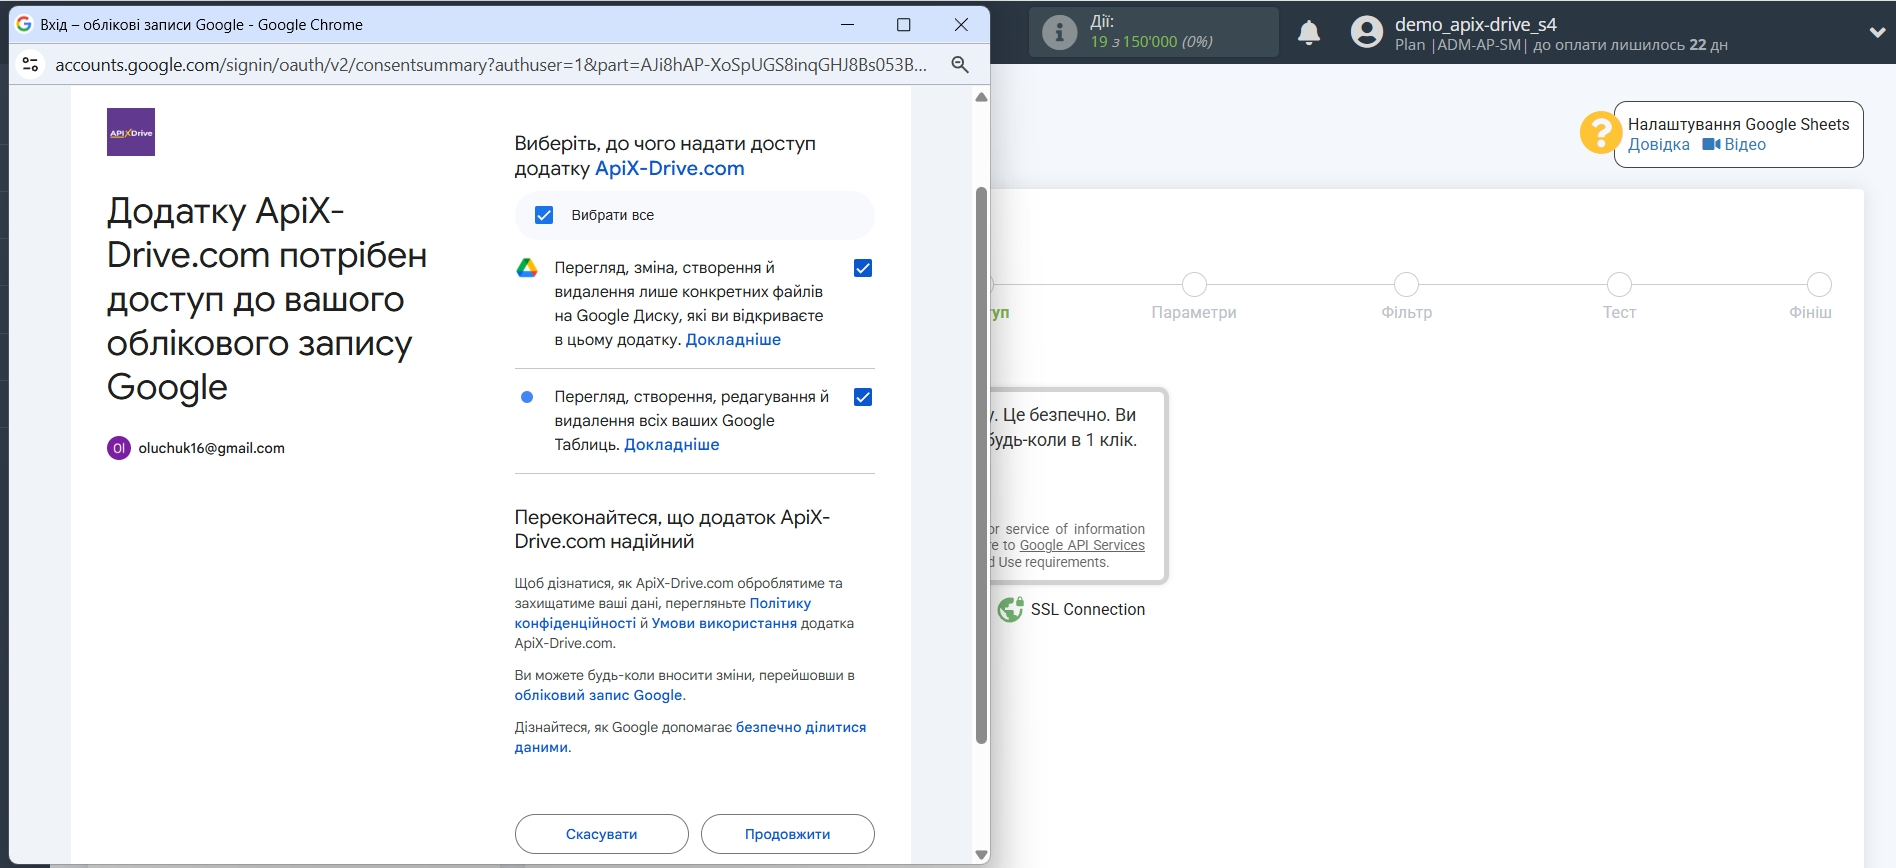
Task: Open the Google API Services link
Action: [1082, 545]
